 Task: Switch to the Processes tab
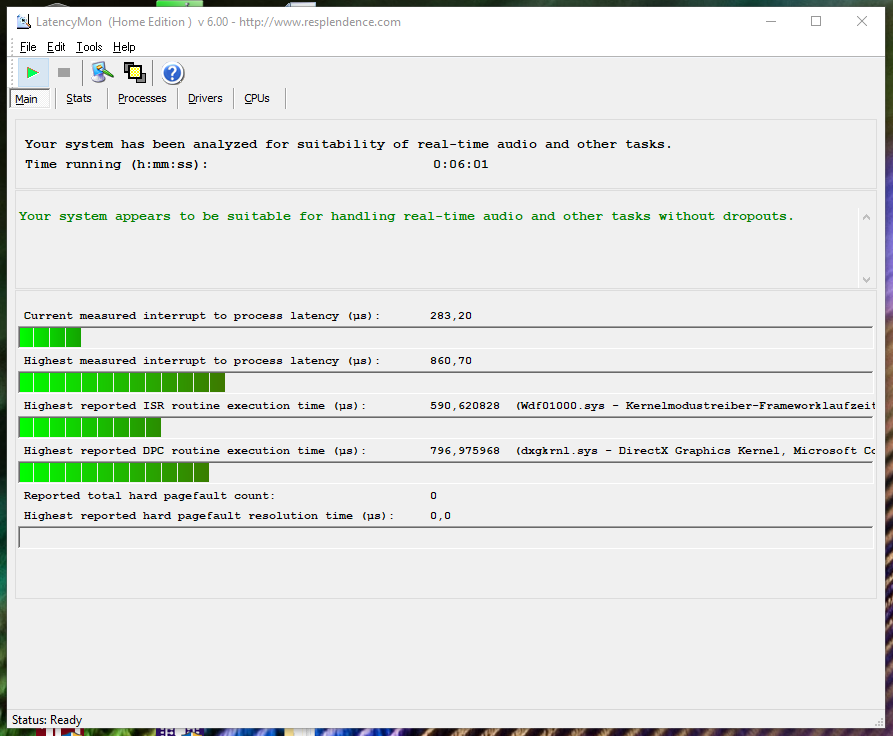tap(142, 98)
